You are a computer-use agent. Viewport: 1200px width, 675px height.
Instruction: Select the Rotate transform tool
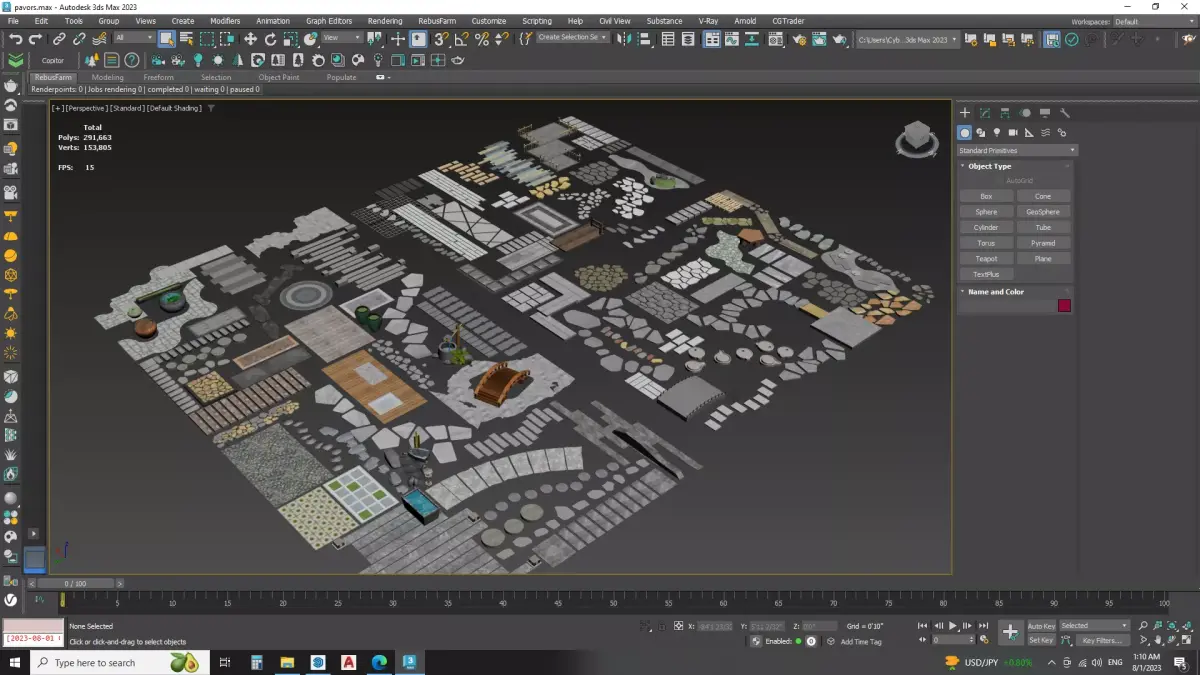pyautogui.click(x=271, y=39)
